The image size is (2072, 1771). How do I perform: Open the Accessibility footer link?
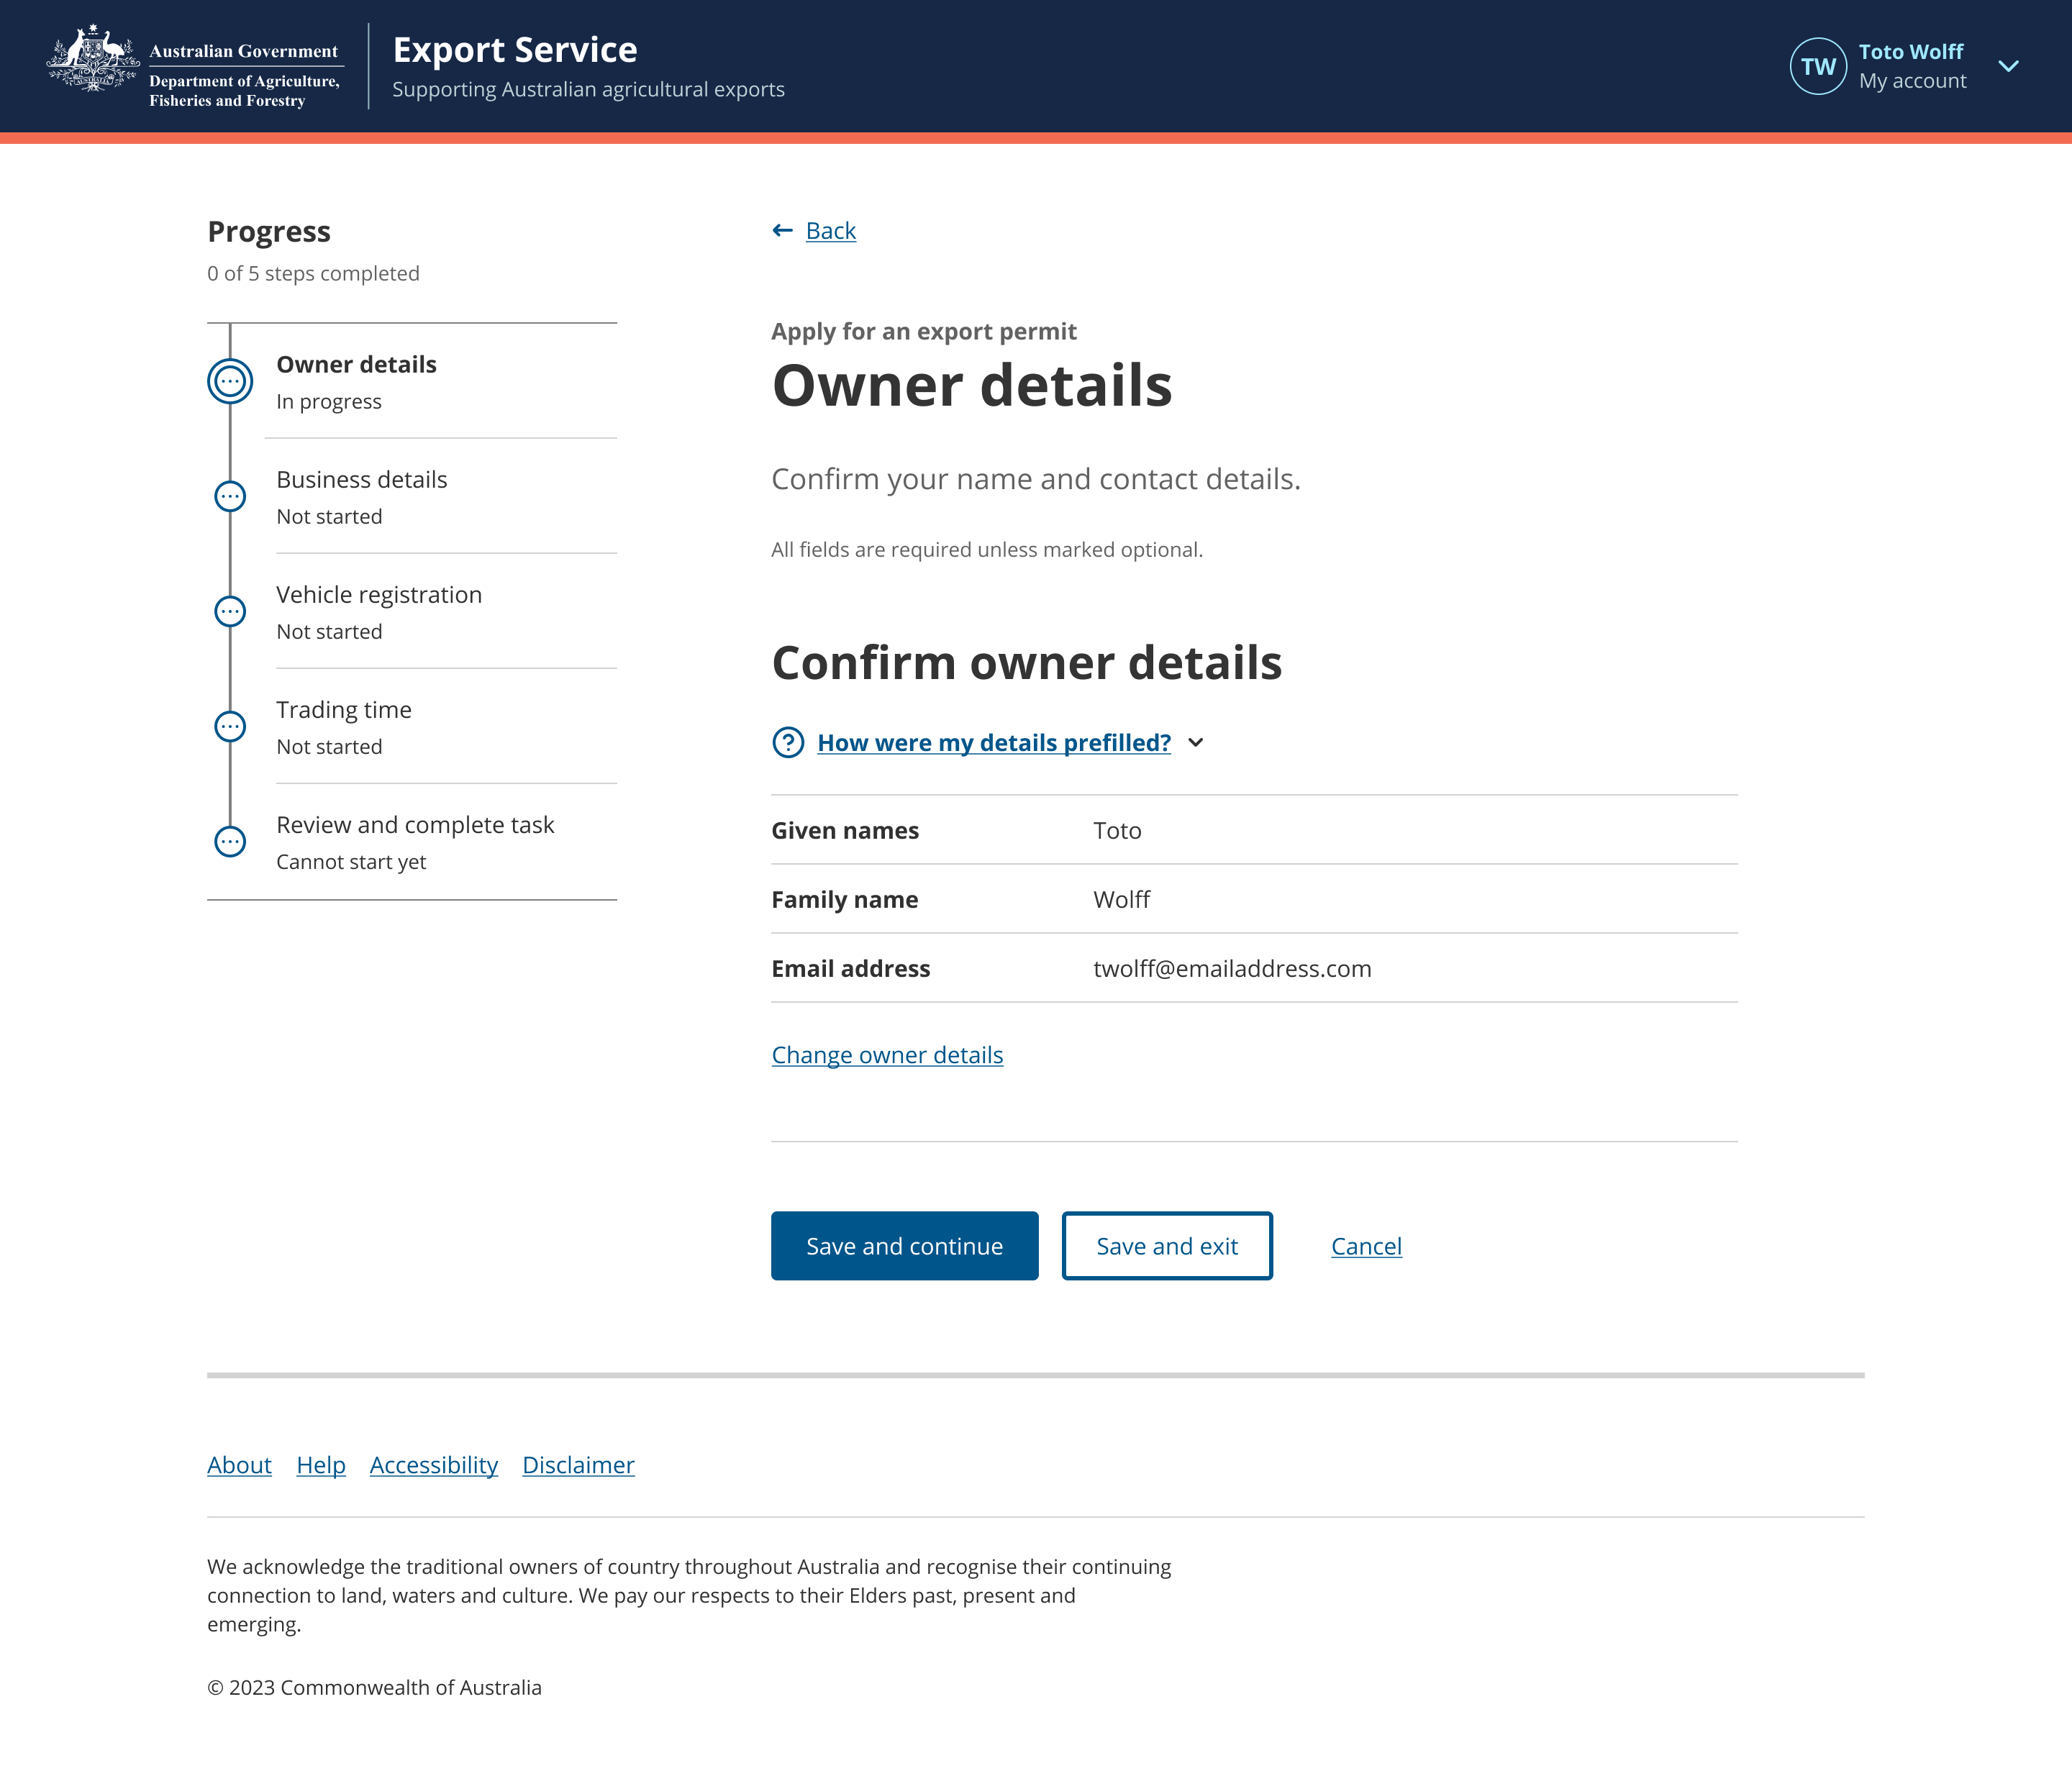pyautogui.click(x=433, y=1465)
